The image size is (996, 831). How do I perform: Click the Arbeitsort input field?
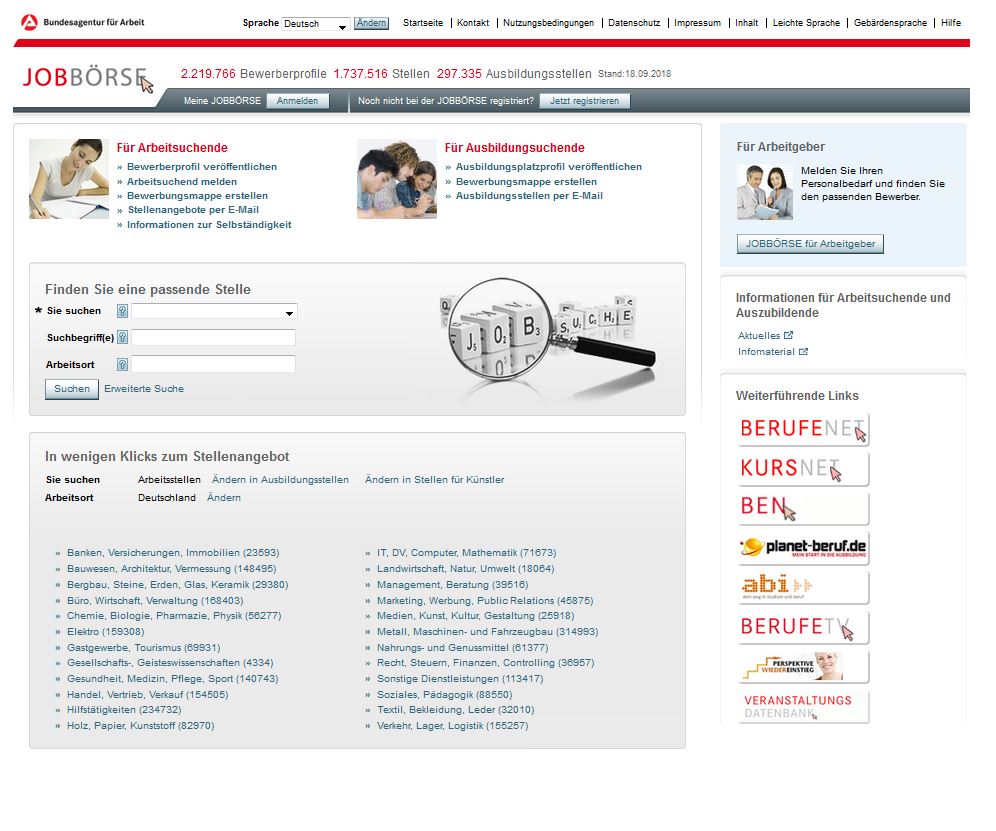pos(213,365)
